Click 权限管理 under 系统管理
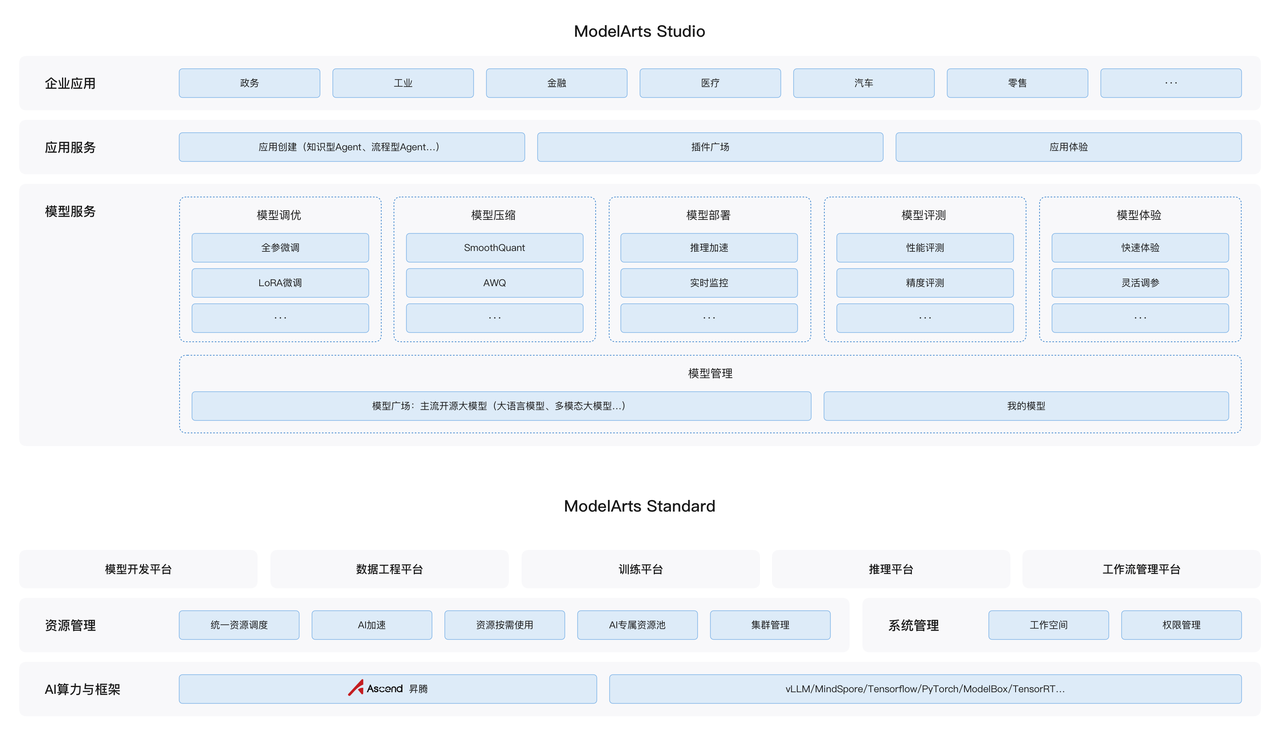This screenshot has height=729, width=1280. [1181, 625]
